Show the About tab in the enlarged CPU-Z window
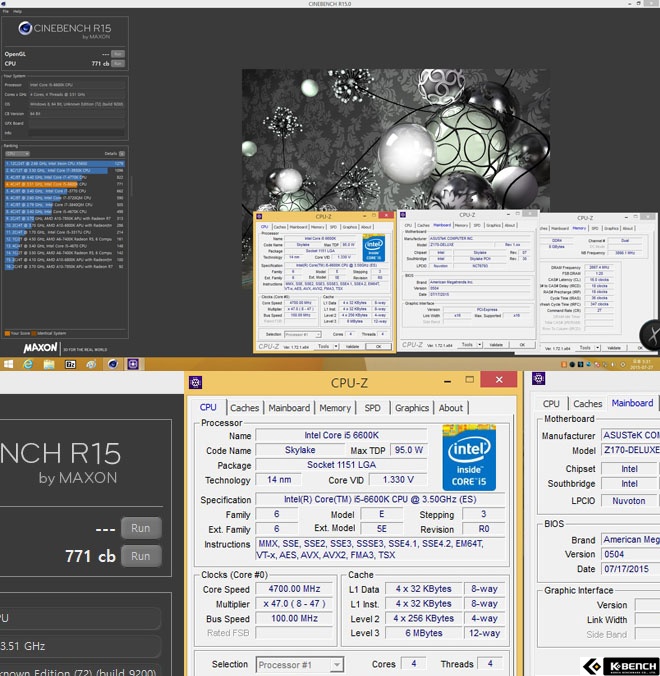The image size is (660, 676). tap(450, 407)
